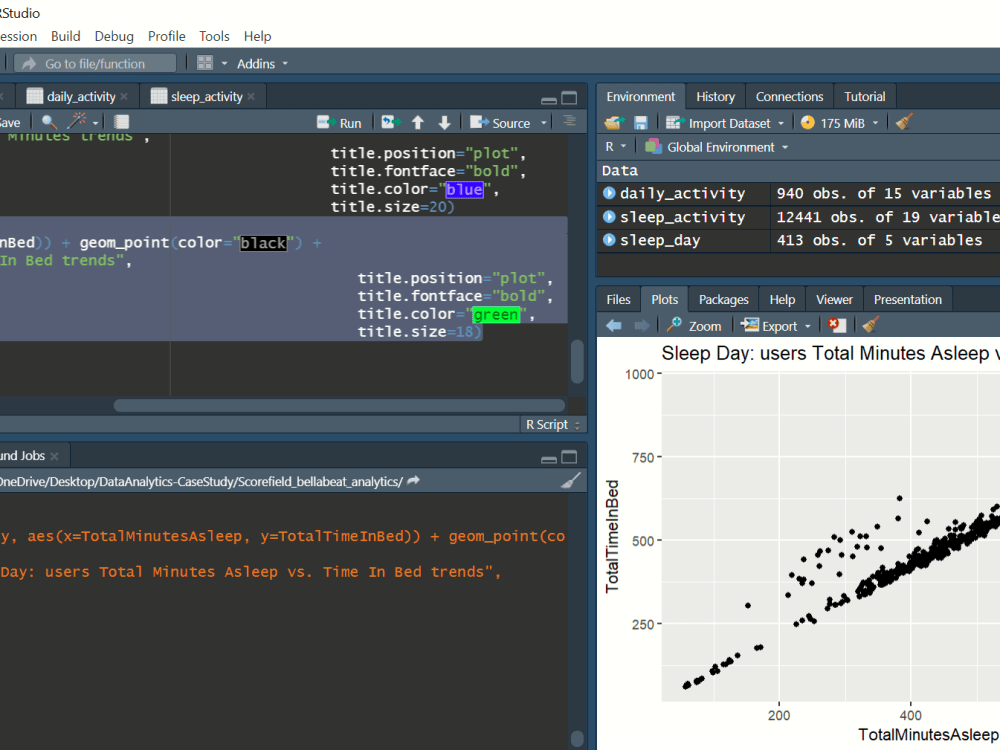
Task: Expand the panes layout dropdown arrow
Action: pos(224,64)
